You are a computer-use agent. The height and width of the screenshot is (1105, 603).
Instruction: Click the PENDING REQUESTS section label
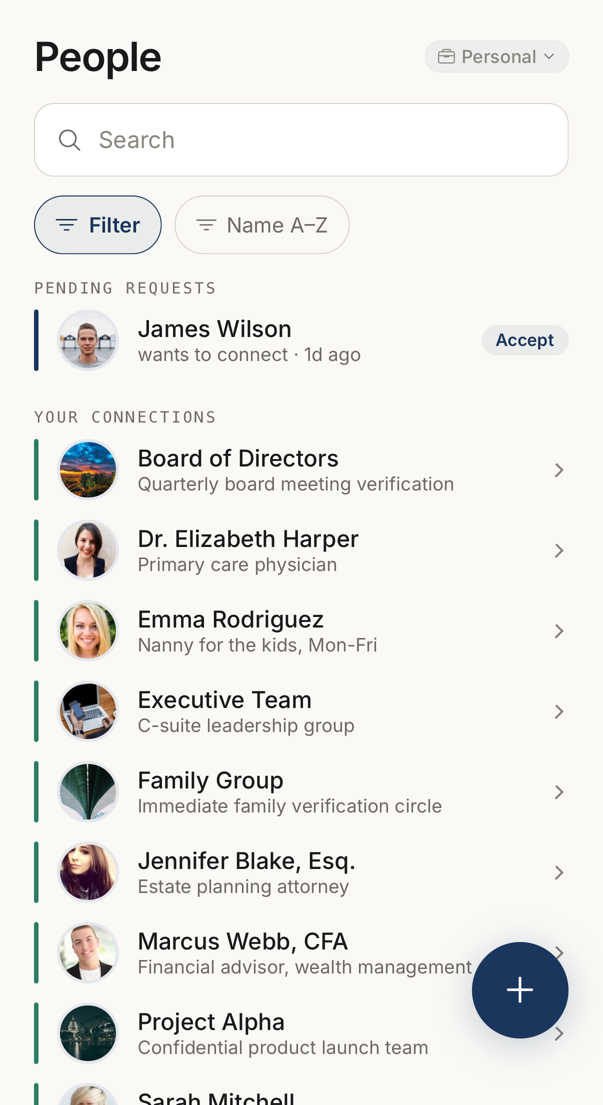pyautogui.click(x=125, y=288)
